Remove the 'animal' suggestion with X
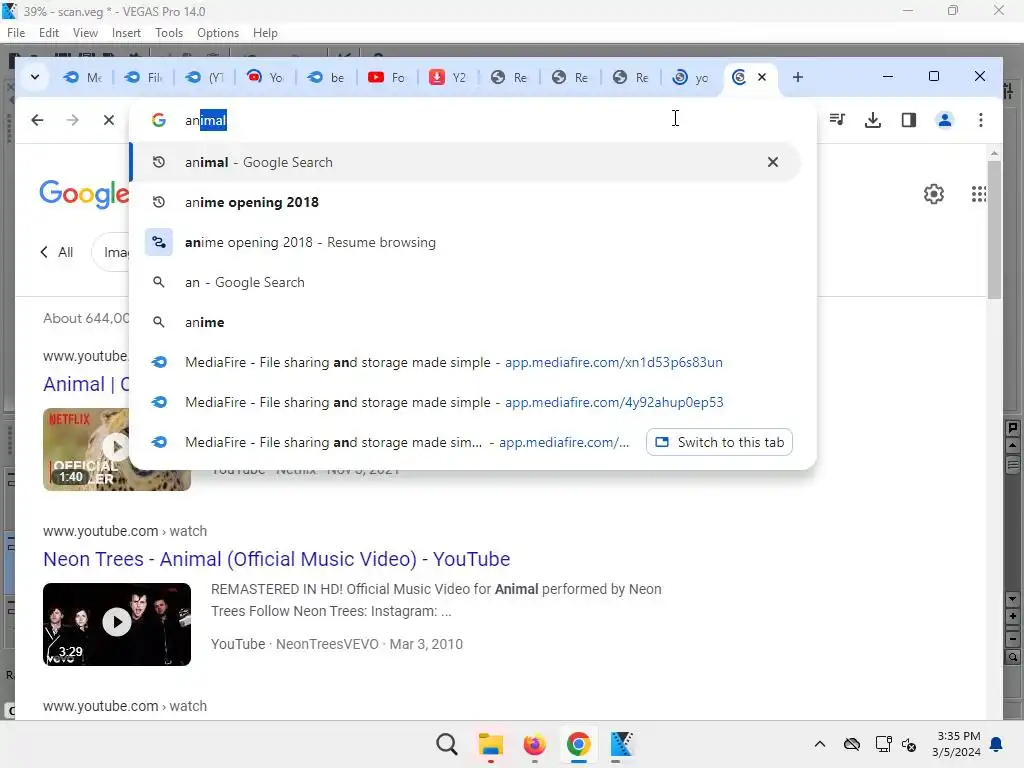The image size is (1024, 768). [773, 162]
